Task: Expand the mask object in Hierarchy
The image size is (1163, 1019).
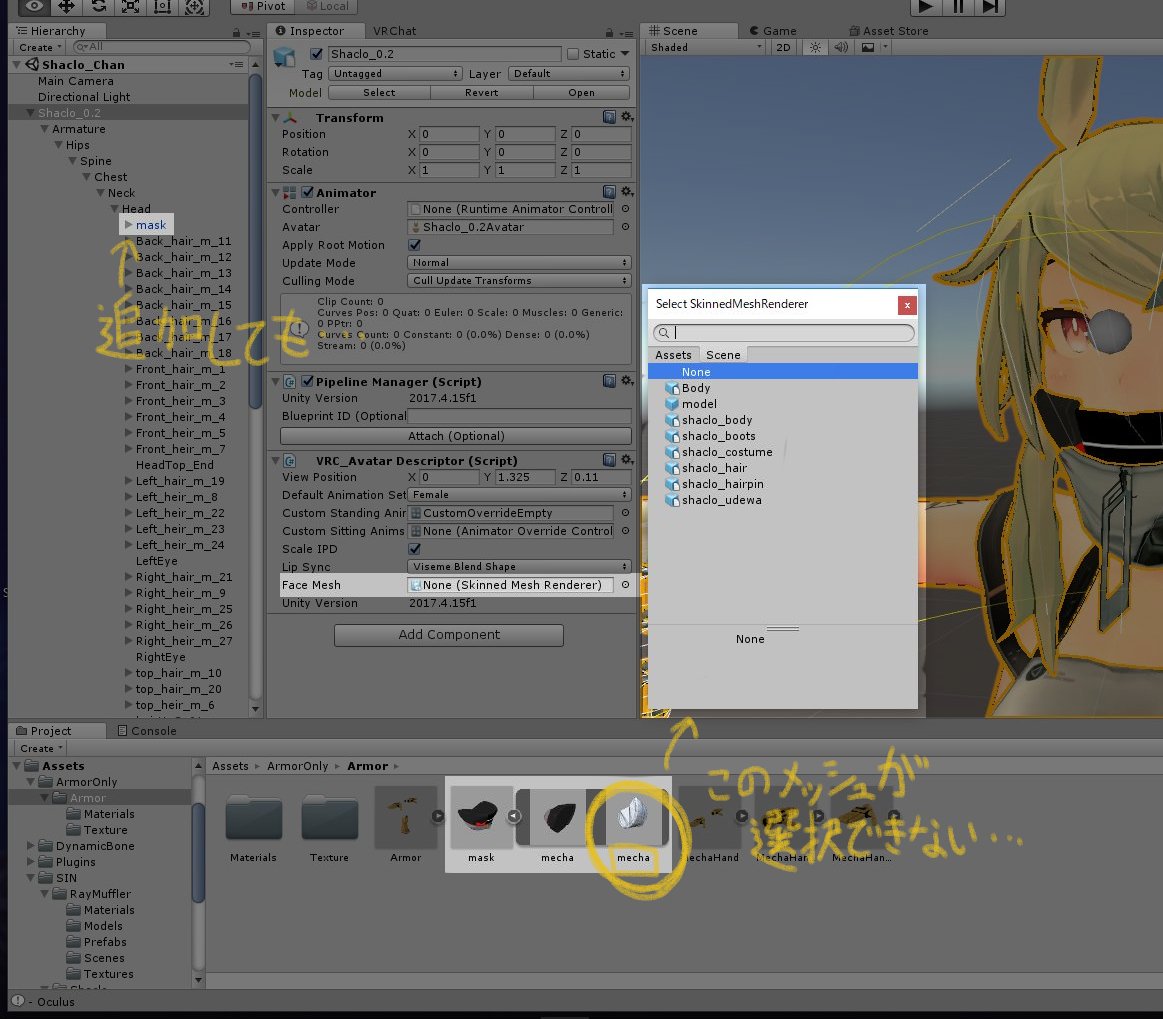Action: [128, 225]
